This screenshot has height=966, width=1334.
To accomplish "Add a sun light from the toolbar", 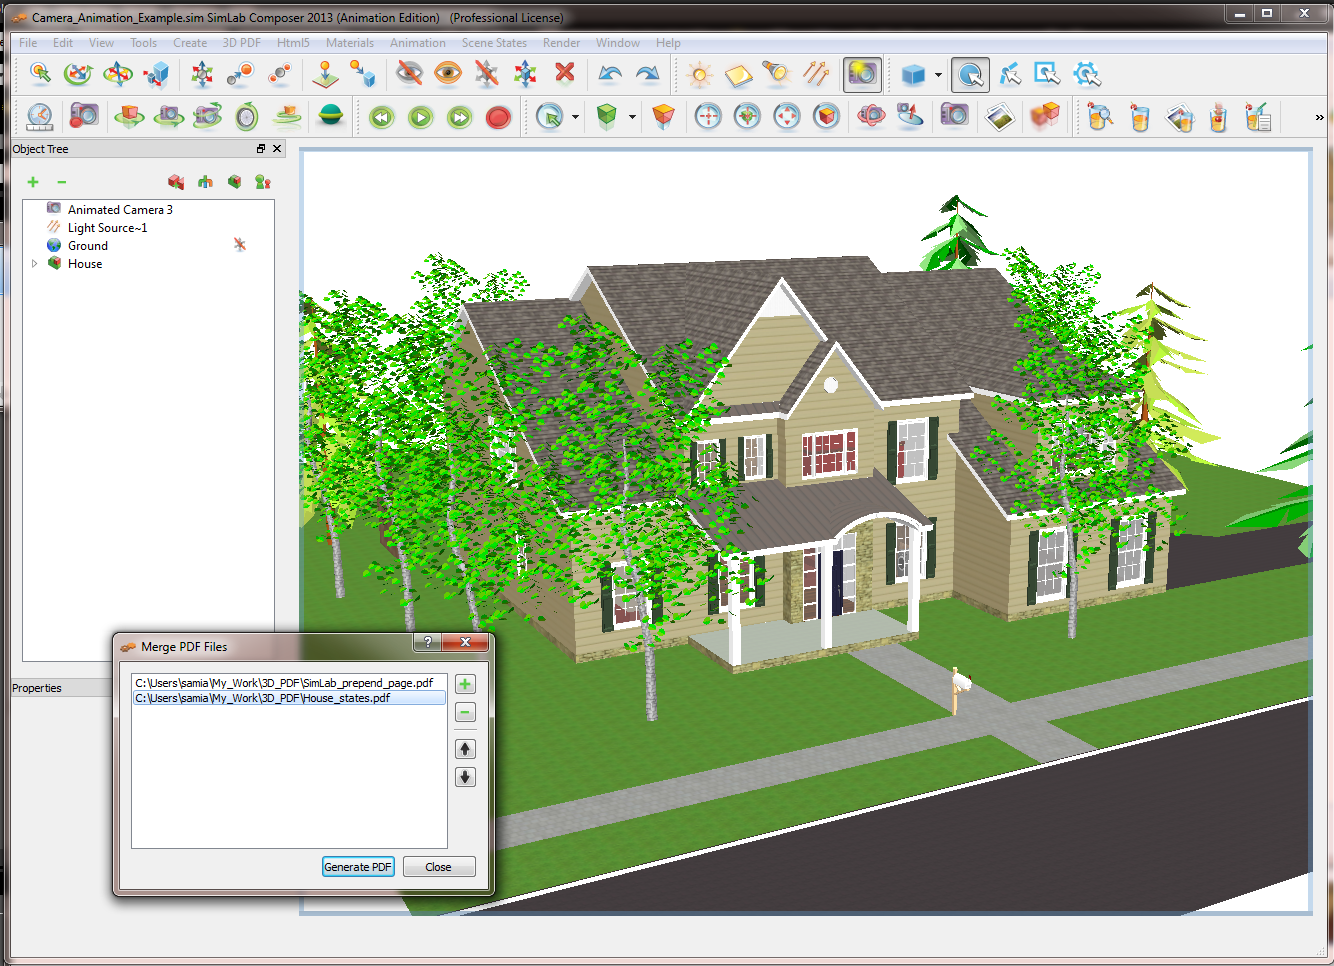I will pos(699,74).
